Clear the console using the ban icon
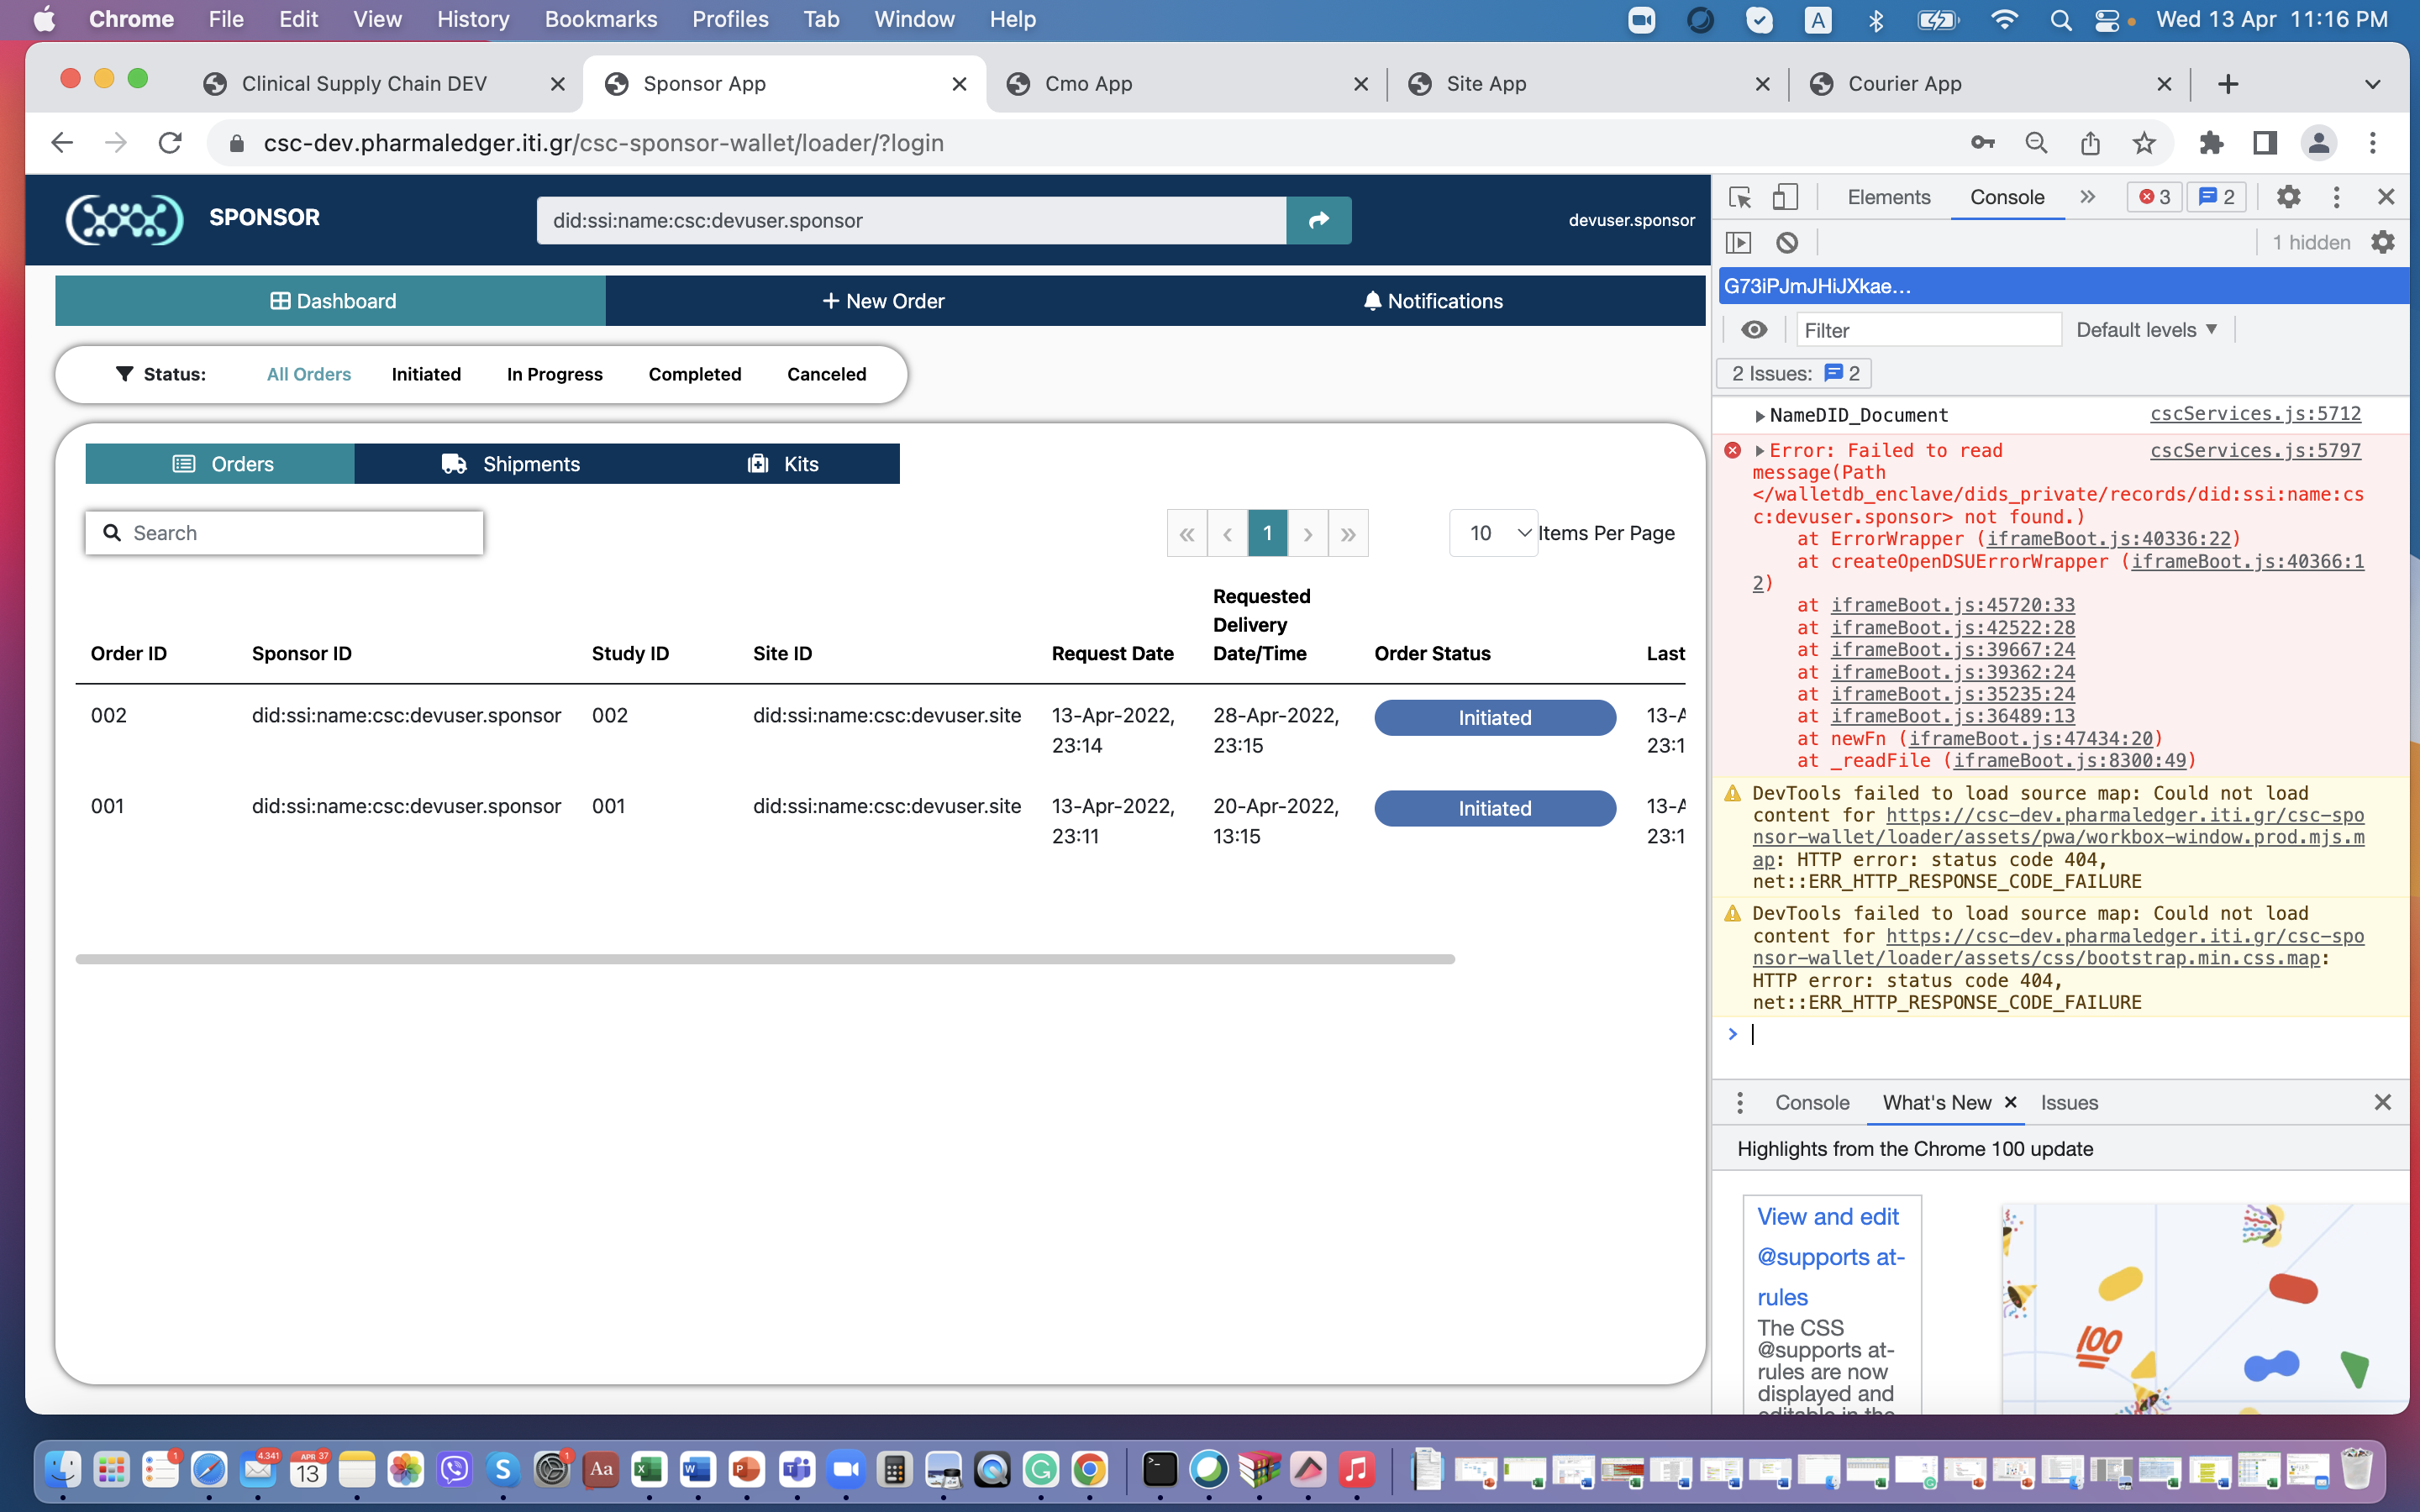The image size is (2420, 1512). coord(1788,242)
